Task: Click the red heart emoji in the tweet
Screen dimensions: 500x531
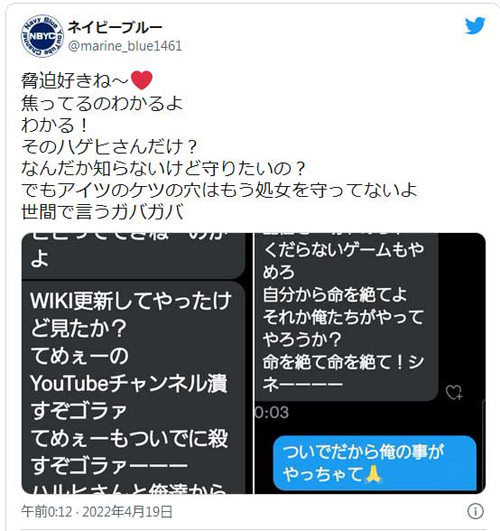Action: coord(142,80)
